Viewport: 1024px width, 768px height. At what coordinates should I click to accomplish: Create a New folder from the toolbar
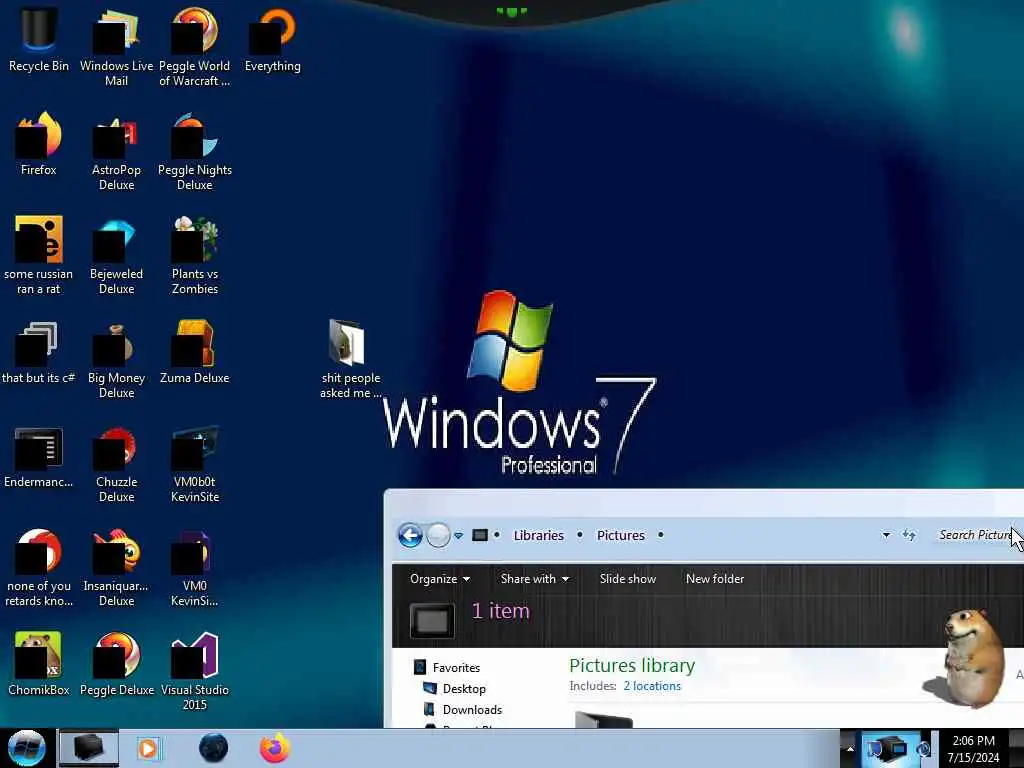click(x=714, y=579)
